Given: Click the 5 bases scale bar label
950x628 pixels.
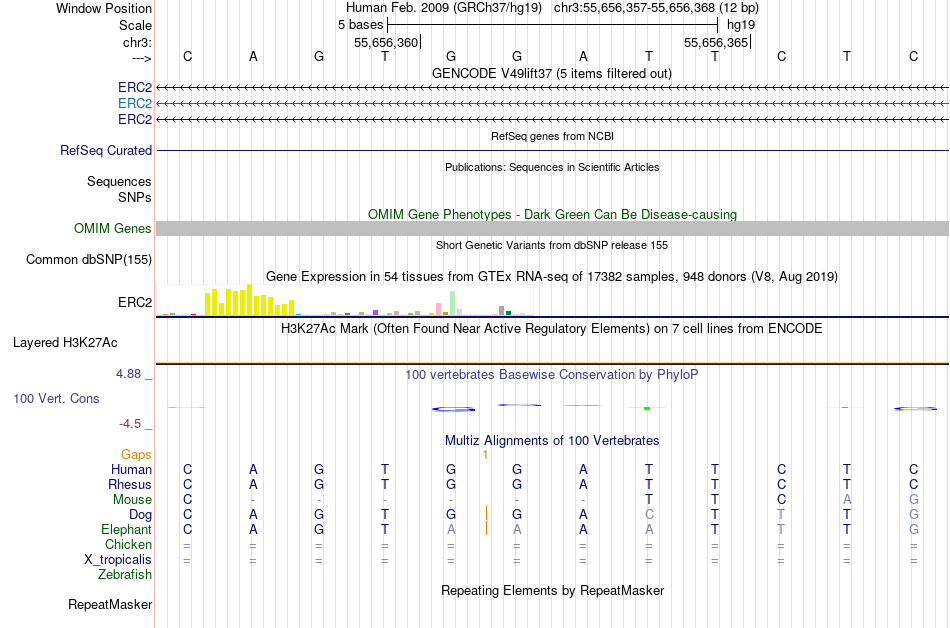Looking at the screenshot, I should point(360,25).
